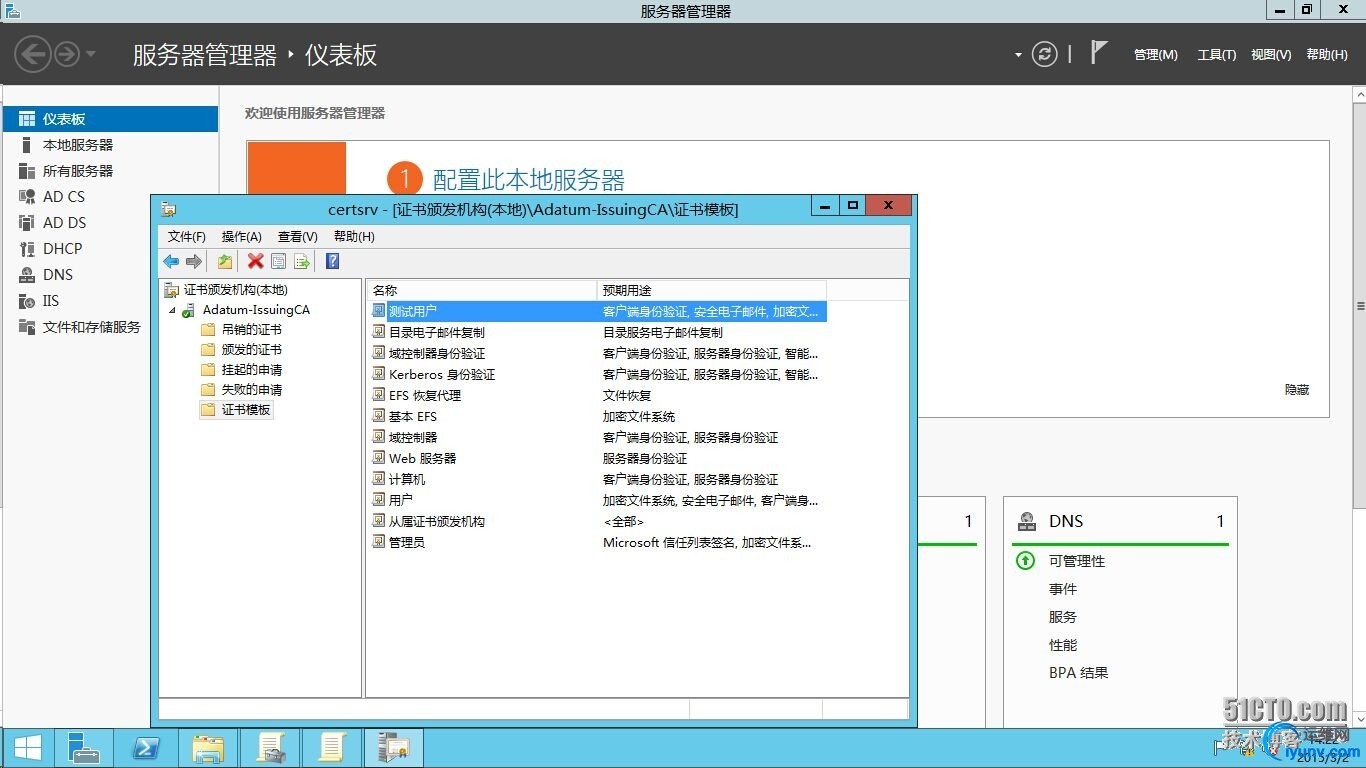Click the DNS tile server icon
This screenshot has height=768, width=1366.
1026,521
